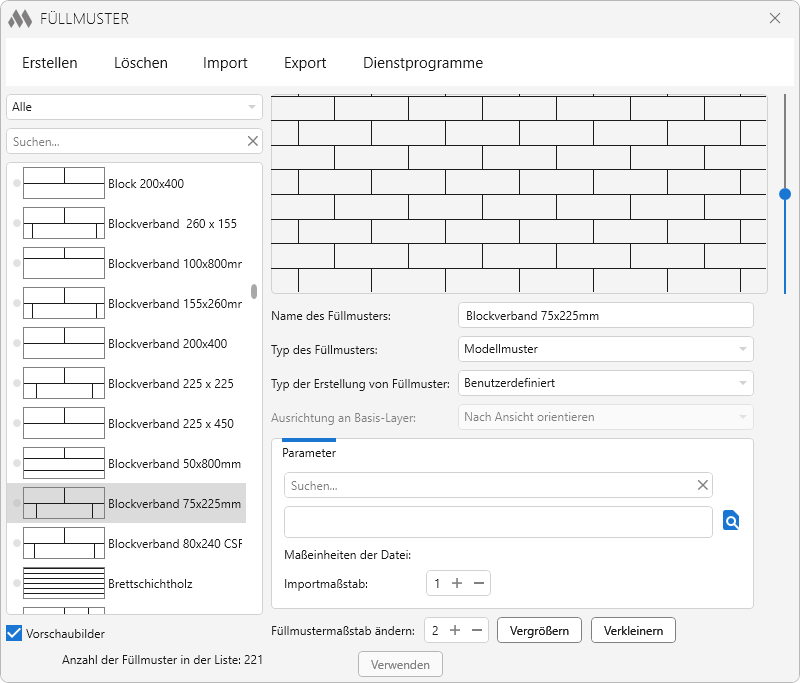Click the Vergrößern button
This screenshot has width=800, height=683.
pyautogui.click(x=539, y=630)
